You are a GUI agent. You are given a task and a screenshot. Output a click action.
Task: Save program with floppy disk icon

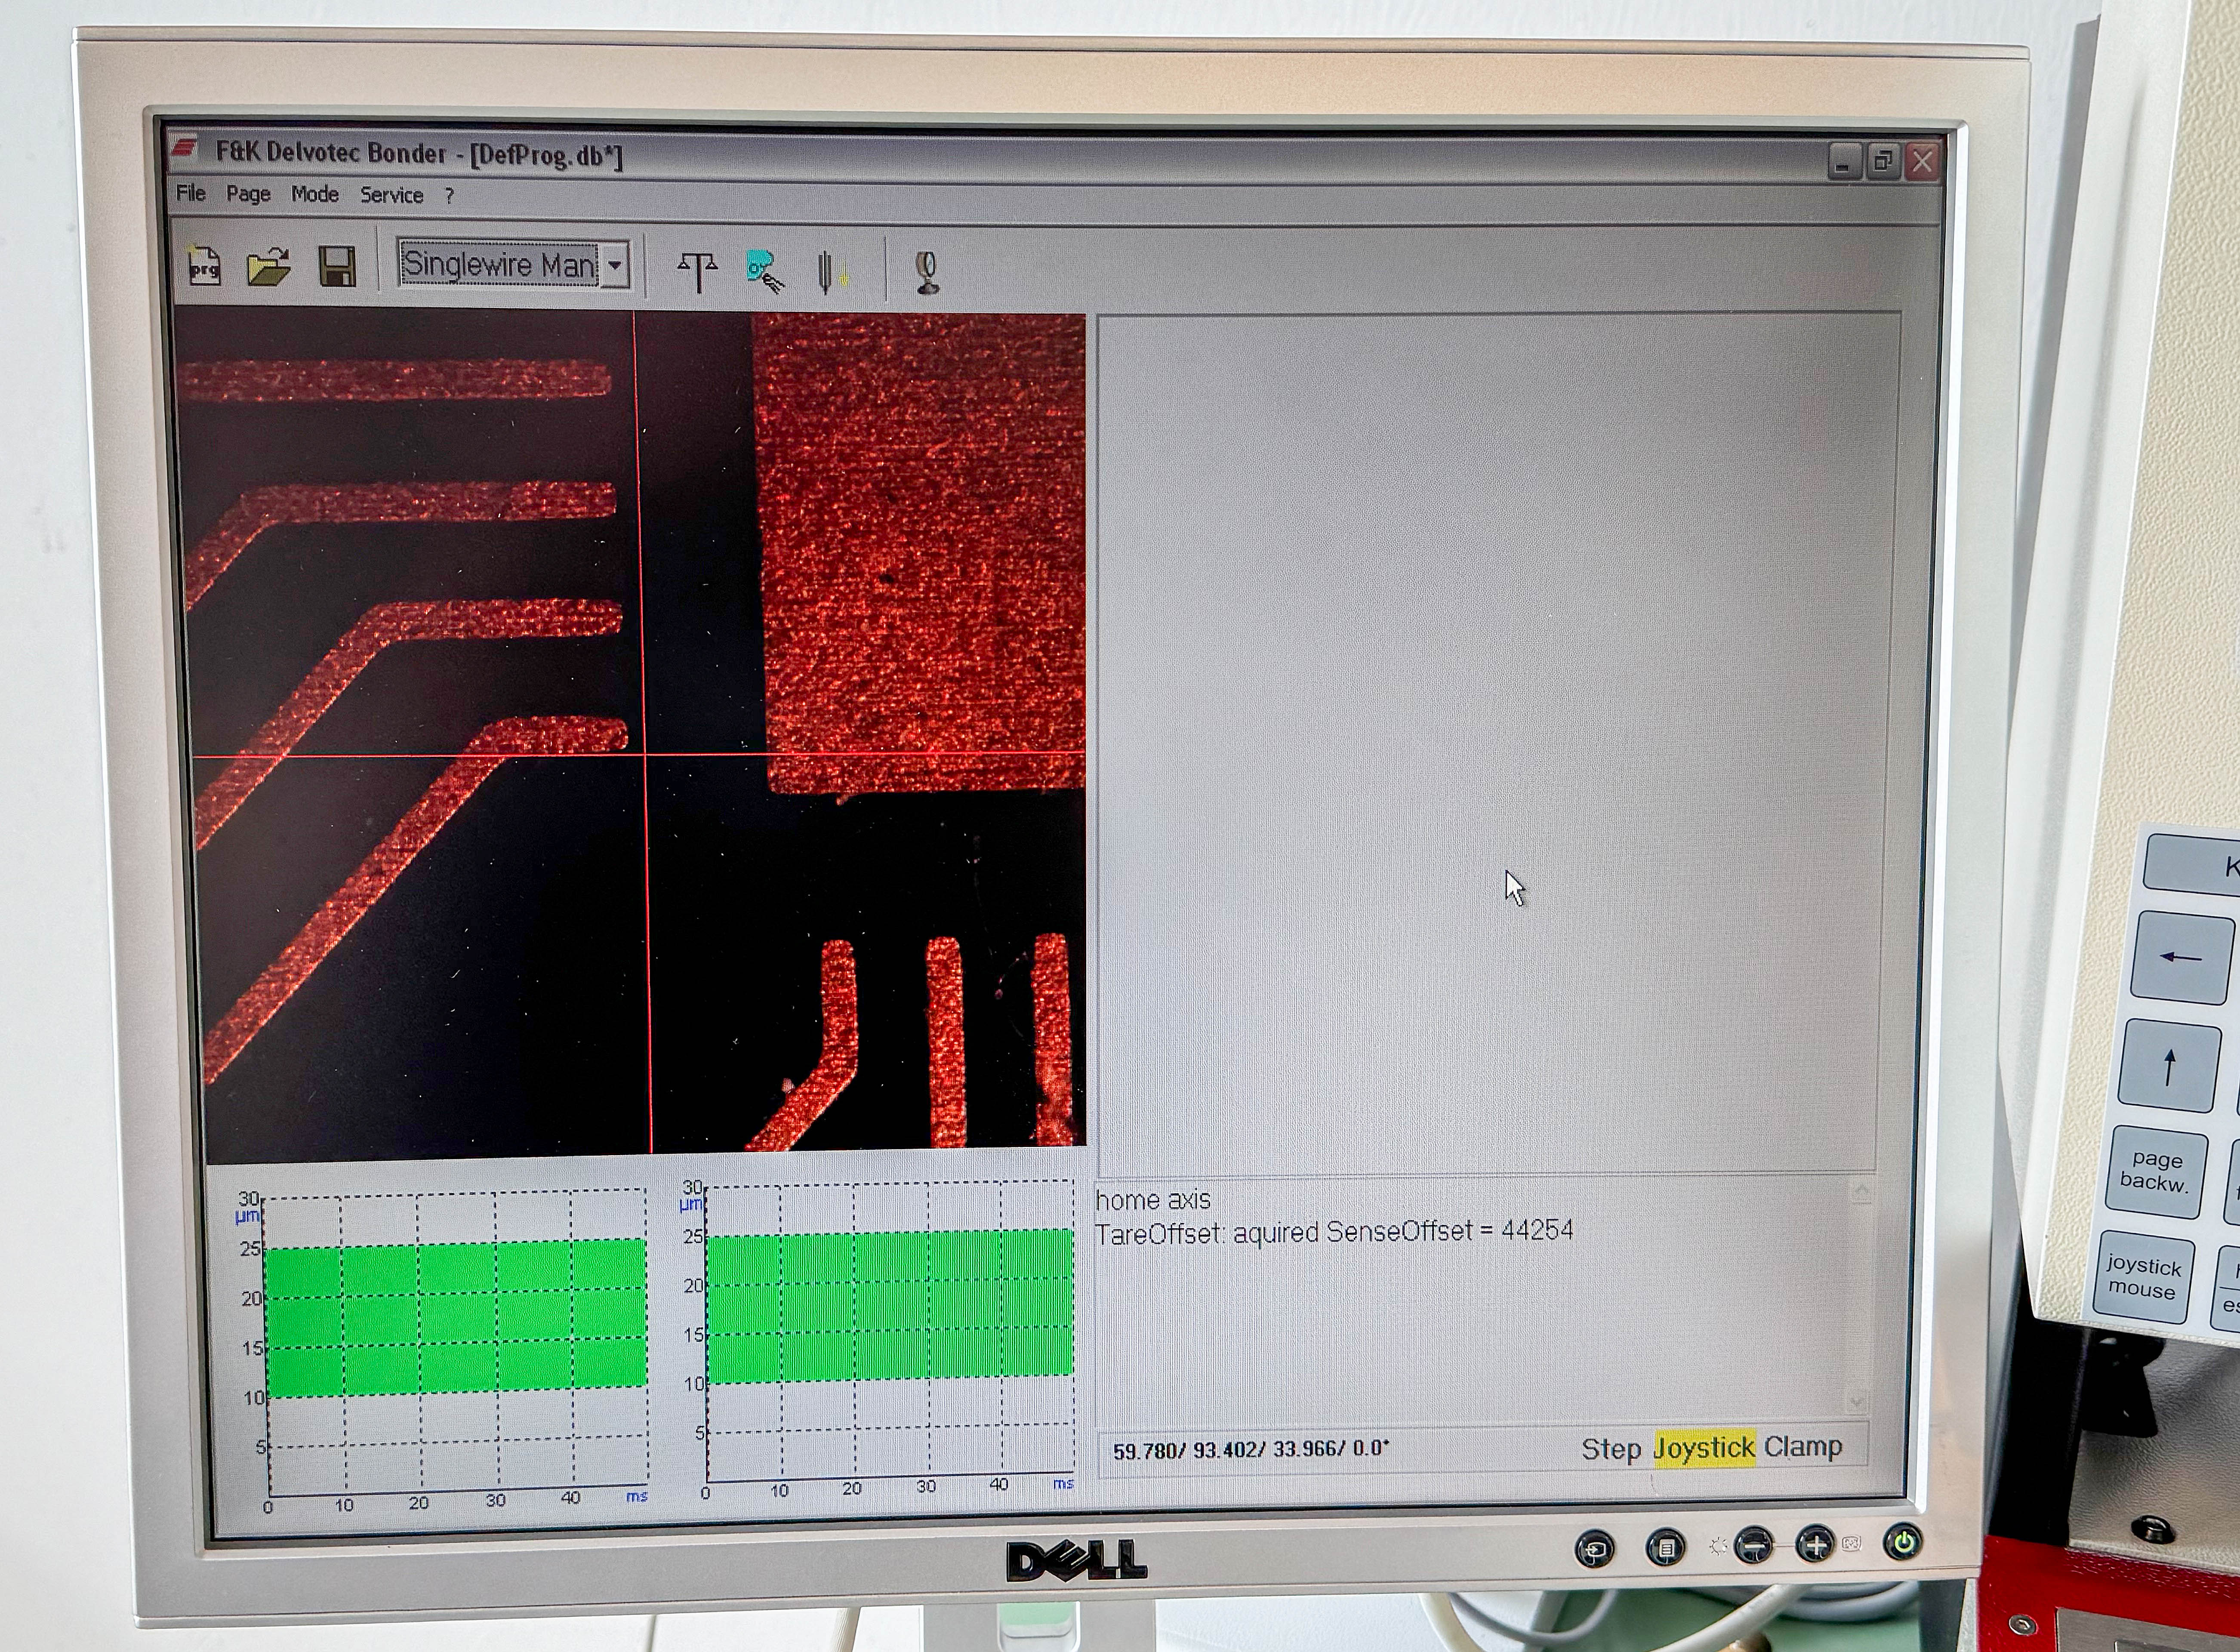(337, 267)
